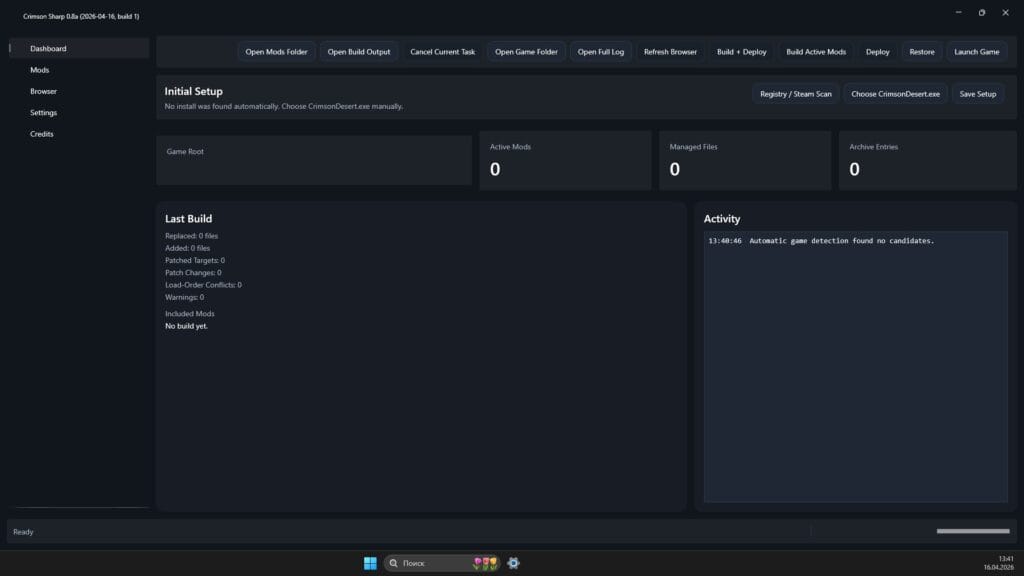1024x576 pixels.
Task: Click the 'Added: 0 files' line
Action: coord(187,248)
